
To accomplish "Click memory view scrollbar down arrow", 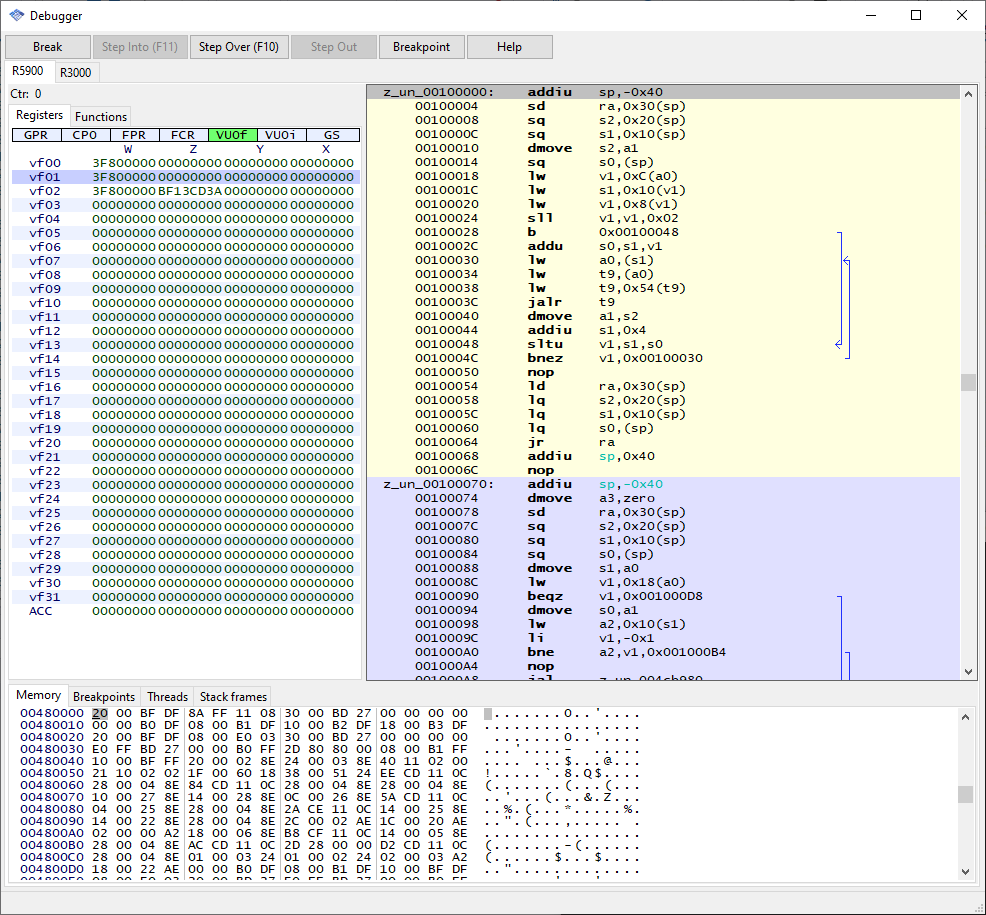I will [x=965, y=872].
